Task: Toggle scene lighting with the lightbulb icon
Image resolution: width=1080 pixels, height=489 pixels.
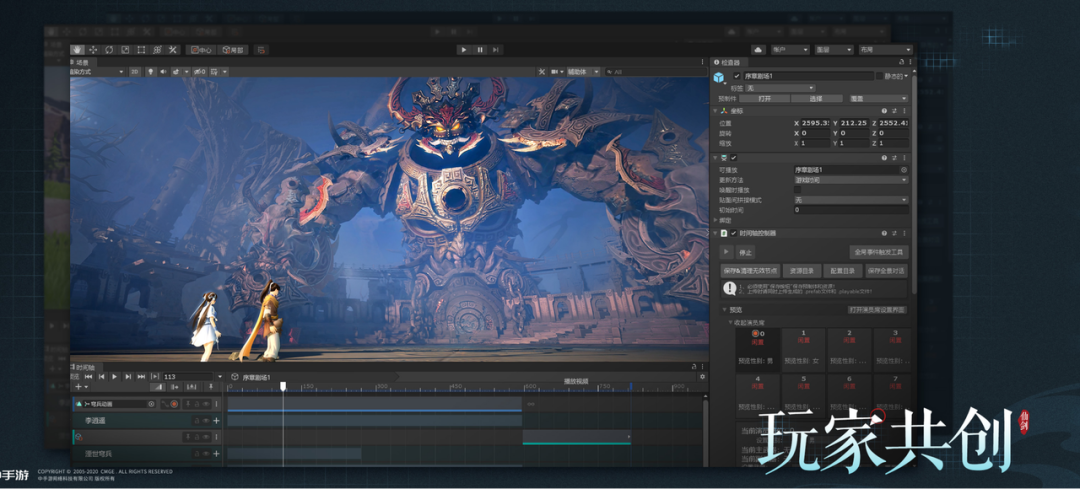Action: 150,72
